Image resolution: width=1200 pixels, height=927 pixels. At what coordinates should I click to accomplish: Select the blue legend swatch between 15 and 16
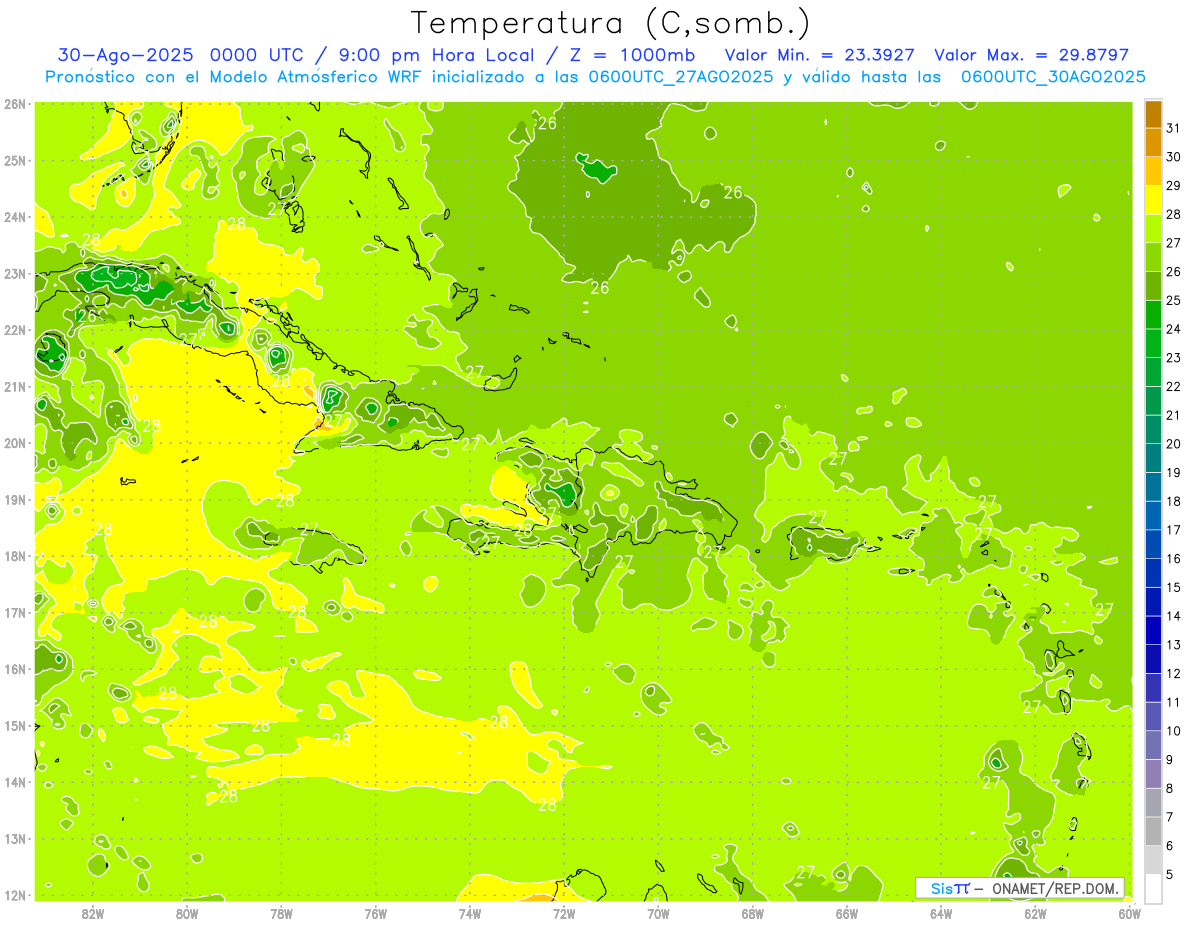coord(1153,573)
